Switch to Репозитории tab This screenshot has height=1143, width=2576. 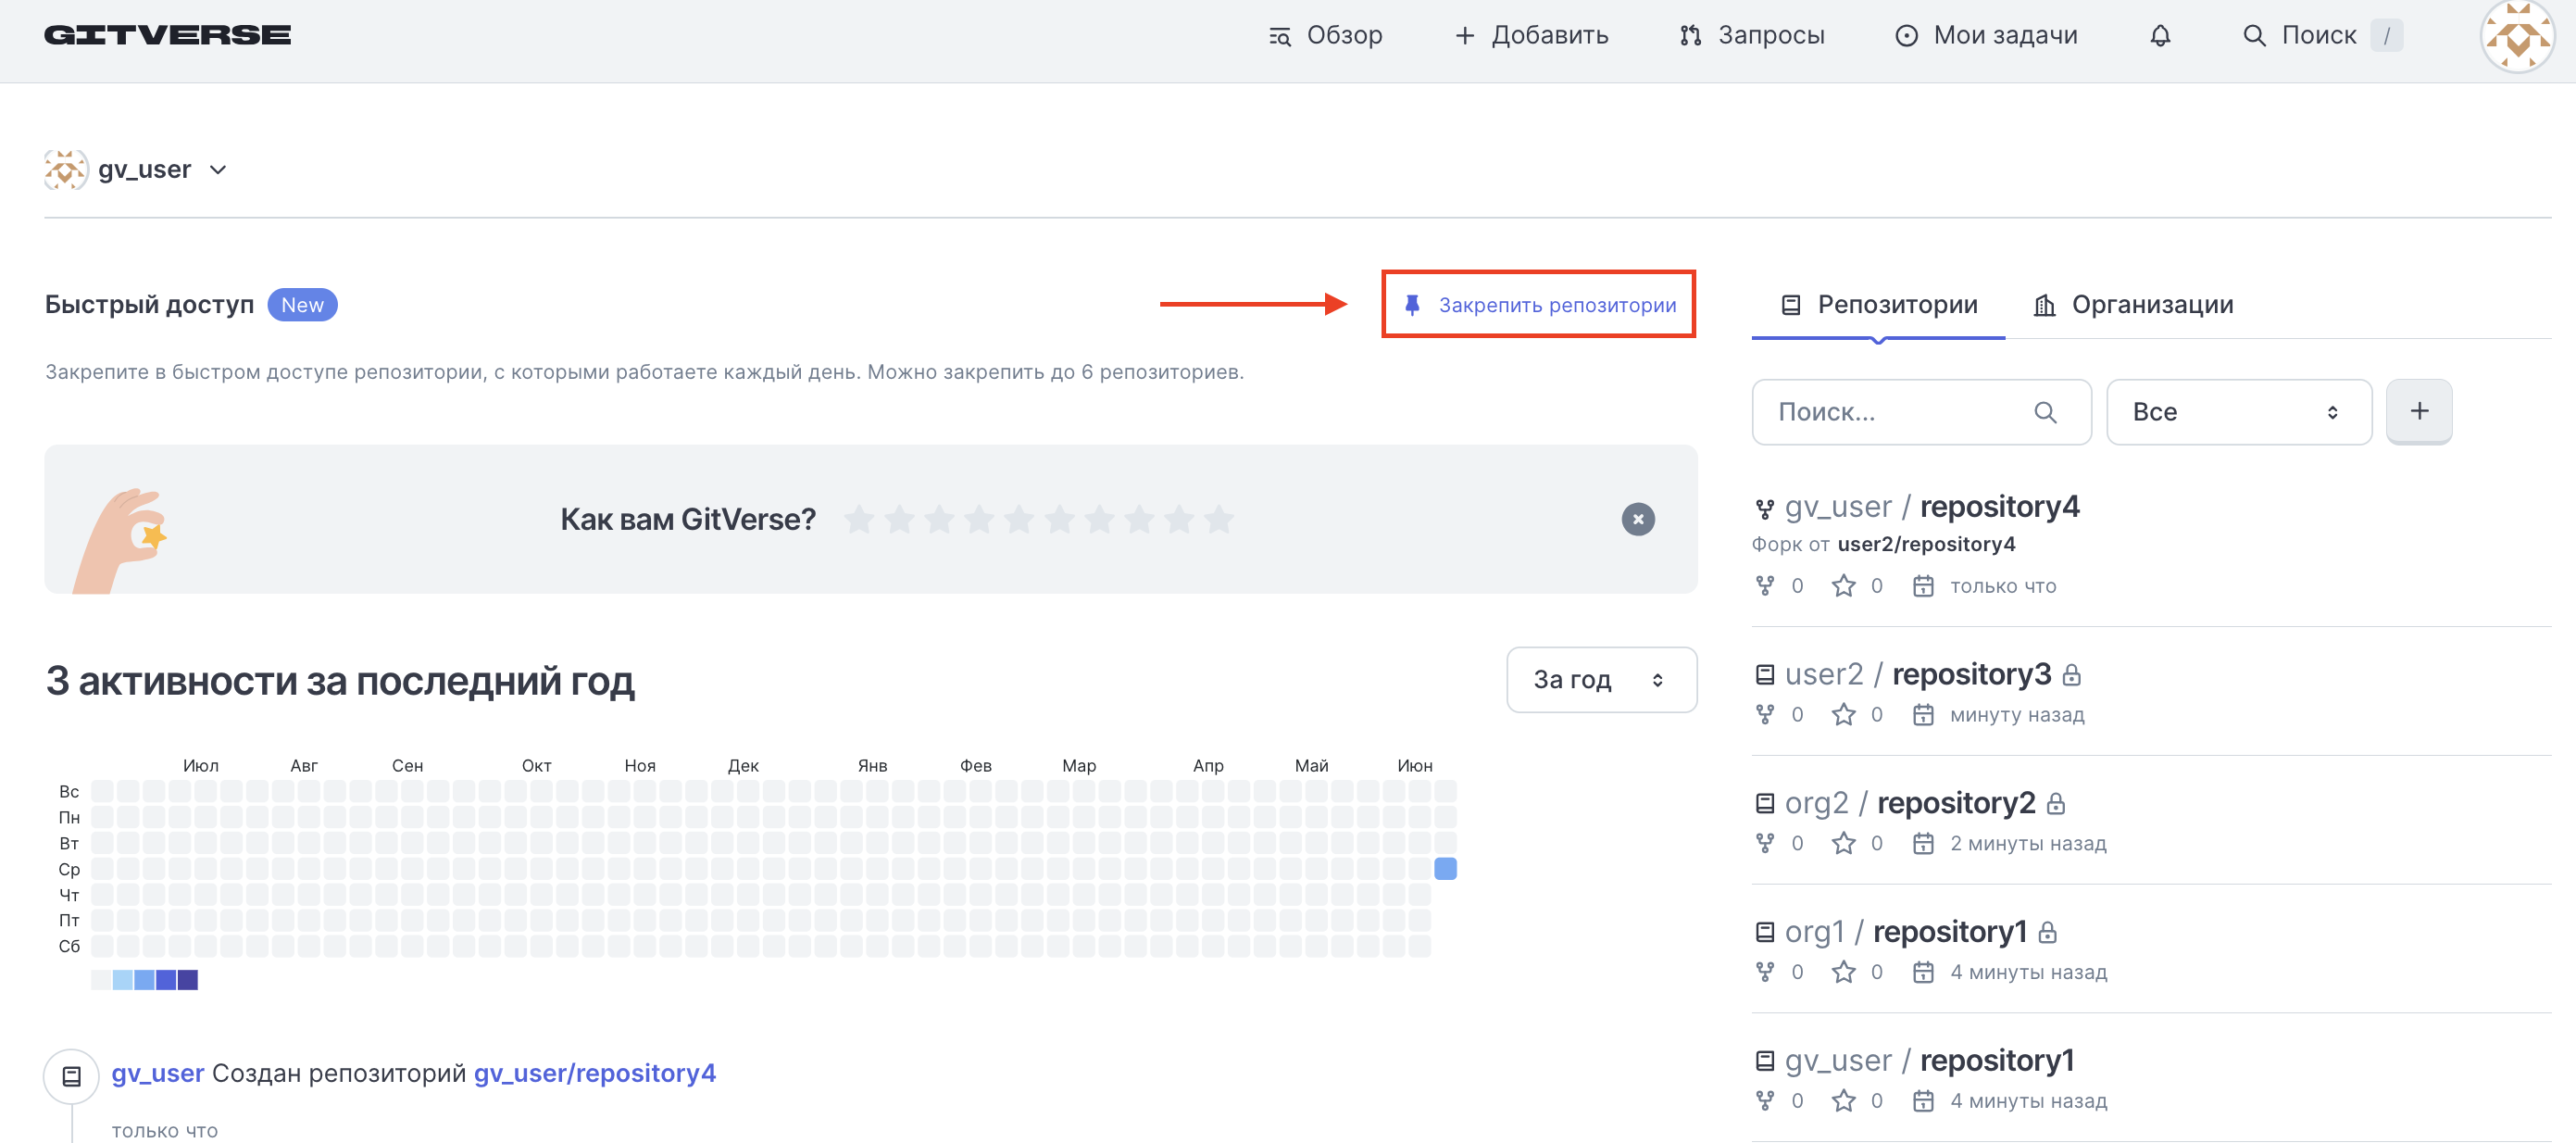tap(1878, 305)
